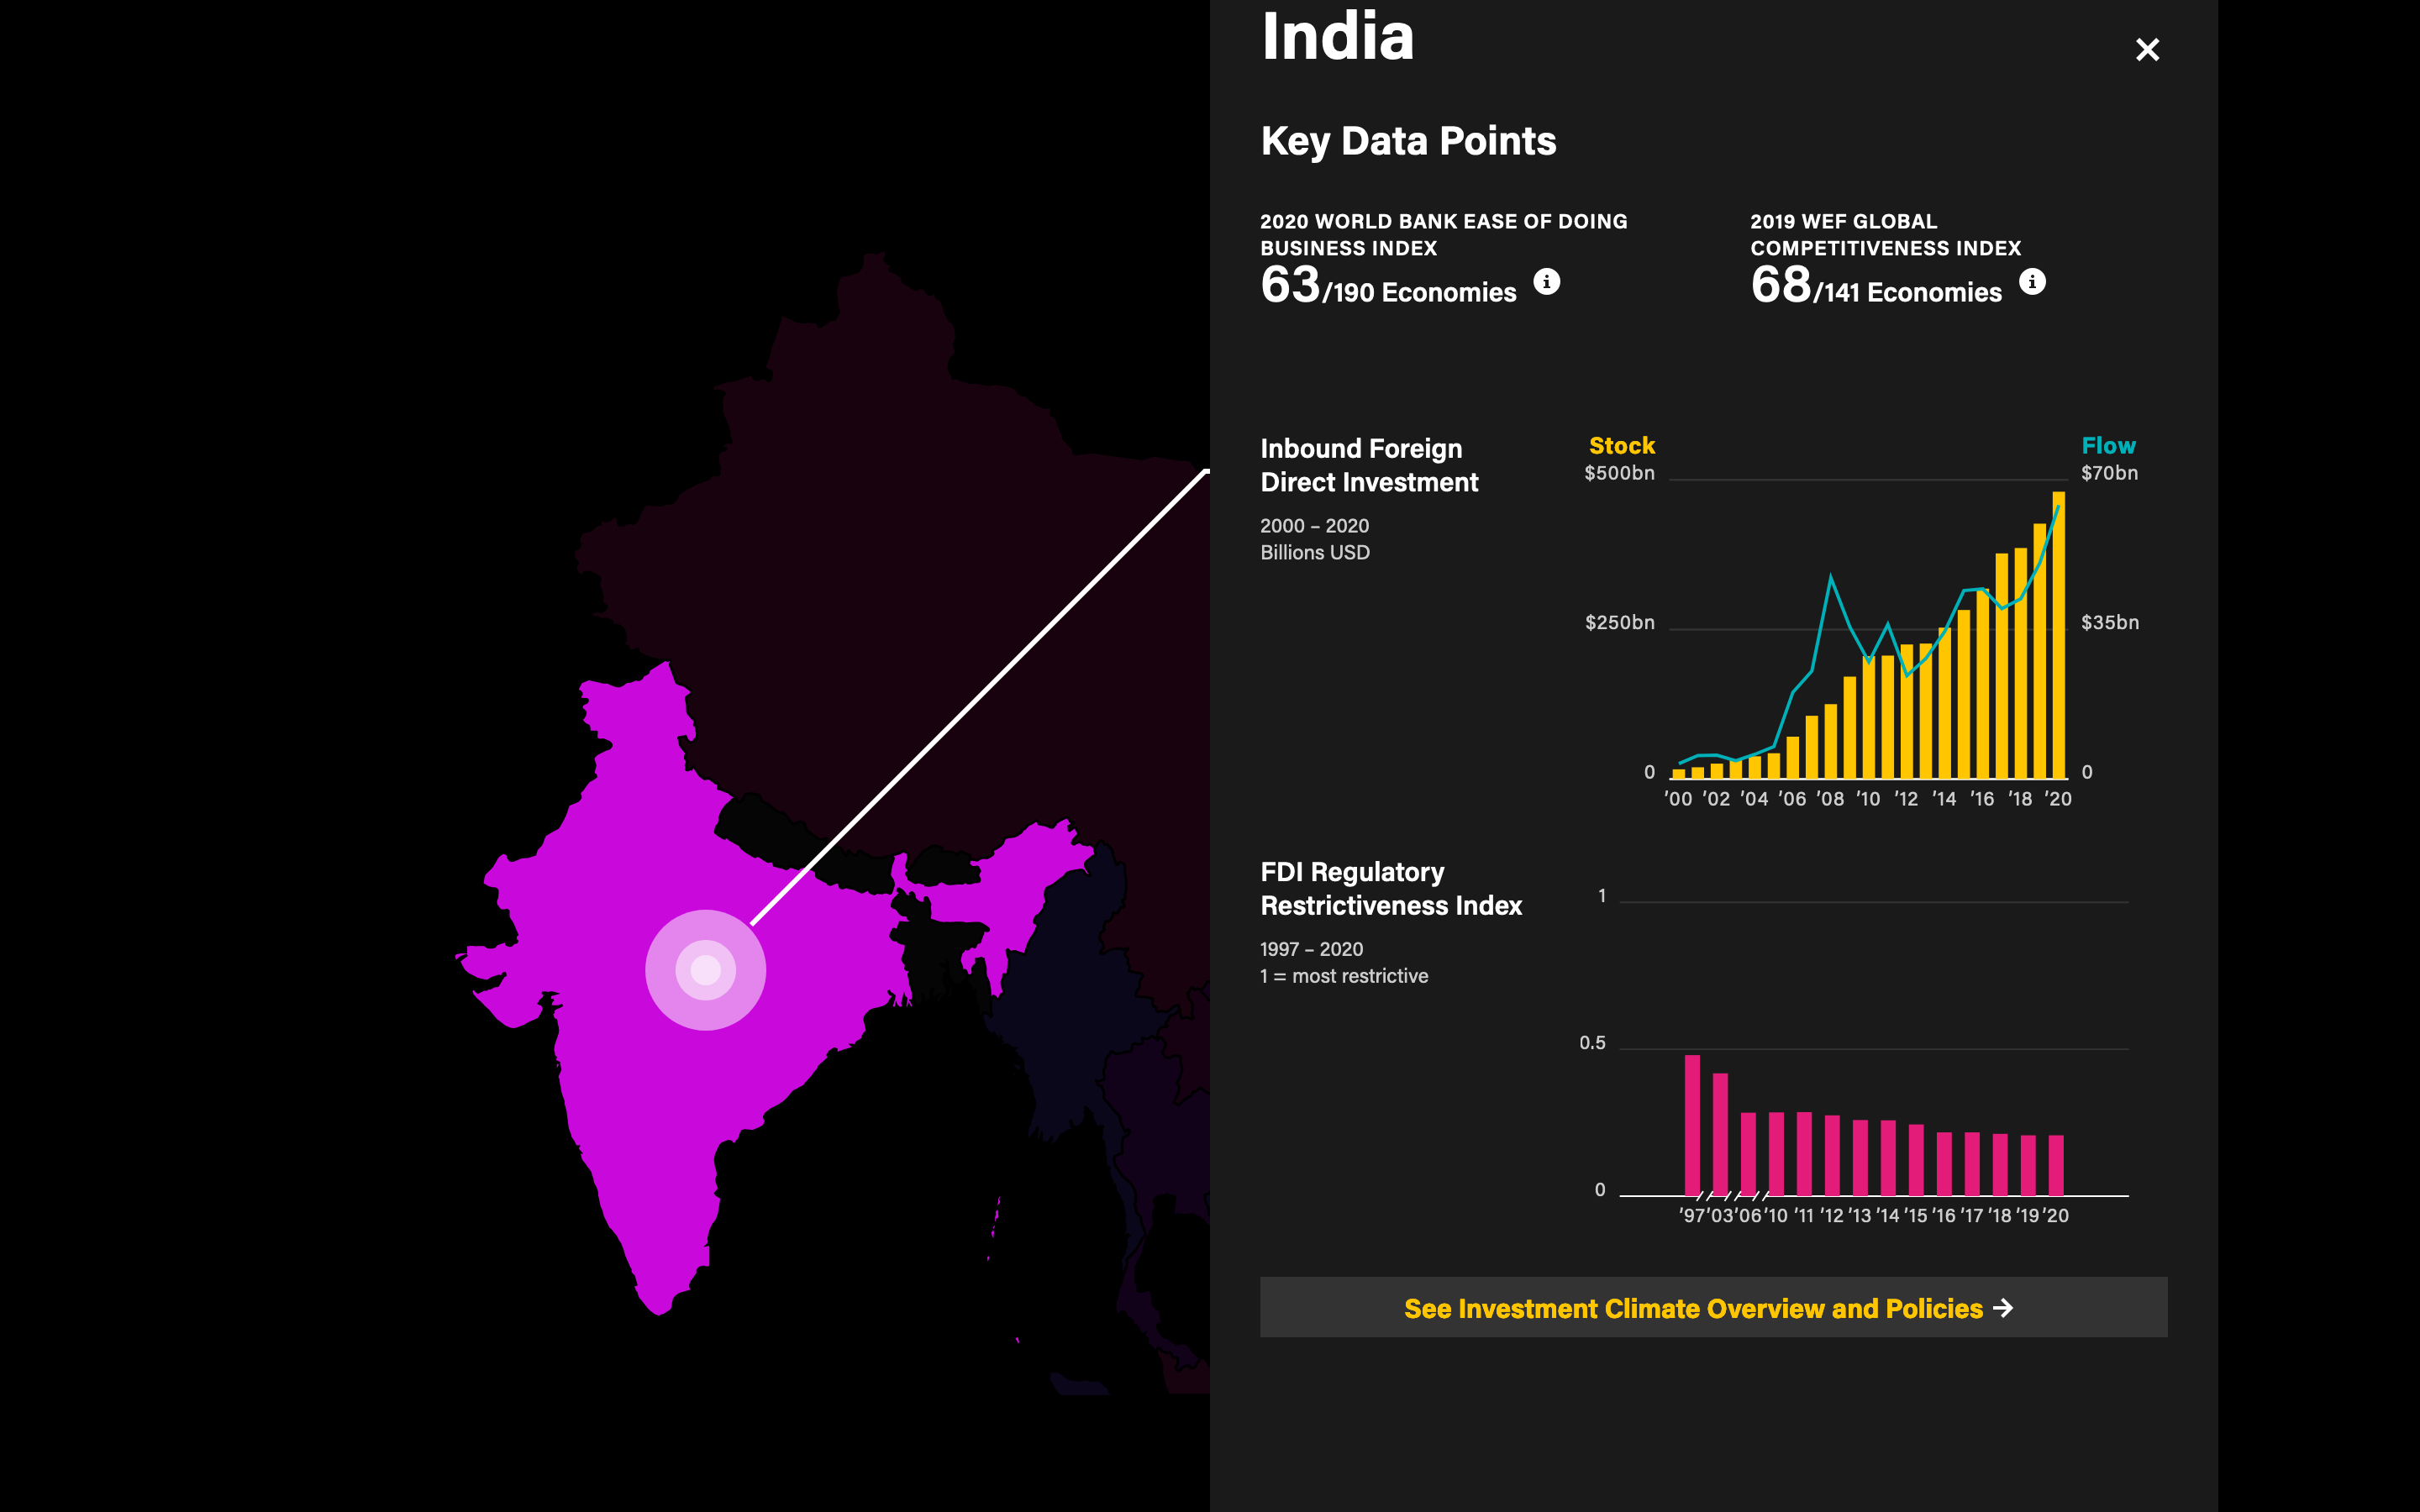
Task: Open Ease of Doing Business info tooltip
Action: click(1546, 282)
